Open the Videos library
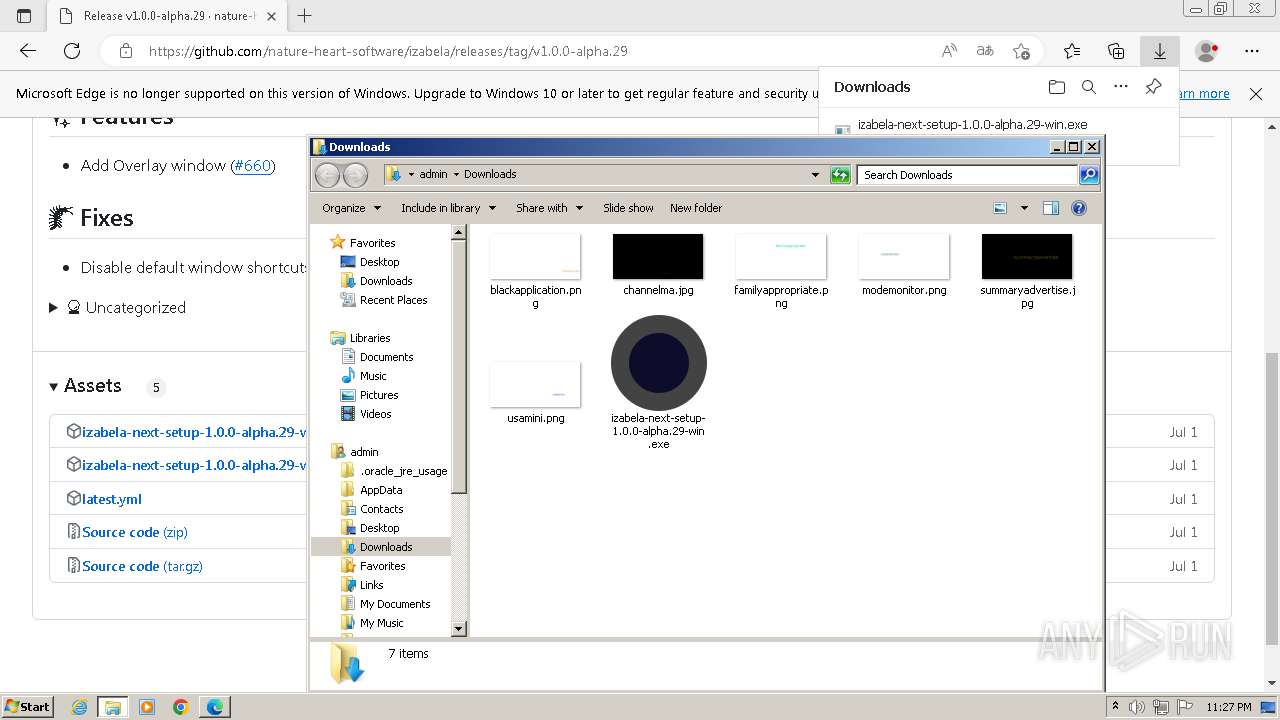Viewport: 1280px width, 720px height. click(375, 414)
